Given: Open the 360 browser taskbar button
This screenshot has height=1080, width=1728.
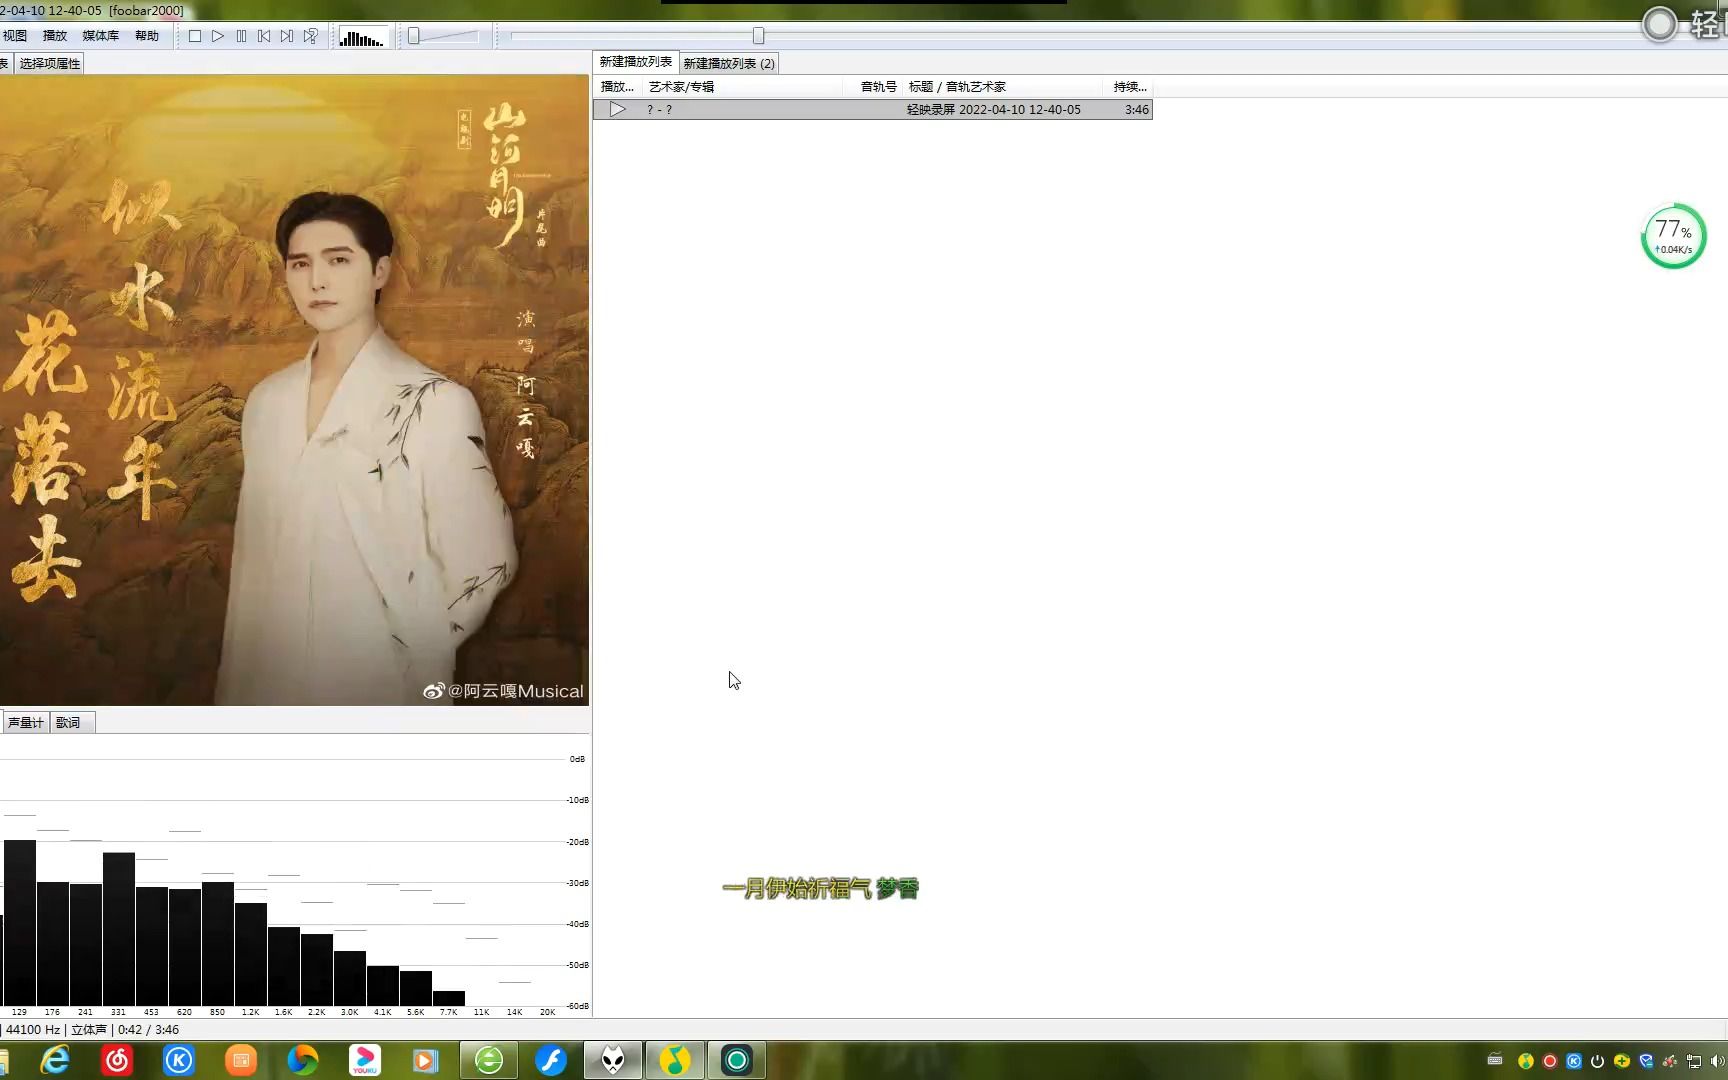Looking at the screenshot, I should (489, 1060).
